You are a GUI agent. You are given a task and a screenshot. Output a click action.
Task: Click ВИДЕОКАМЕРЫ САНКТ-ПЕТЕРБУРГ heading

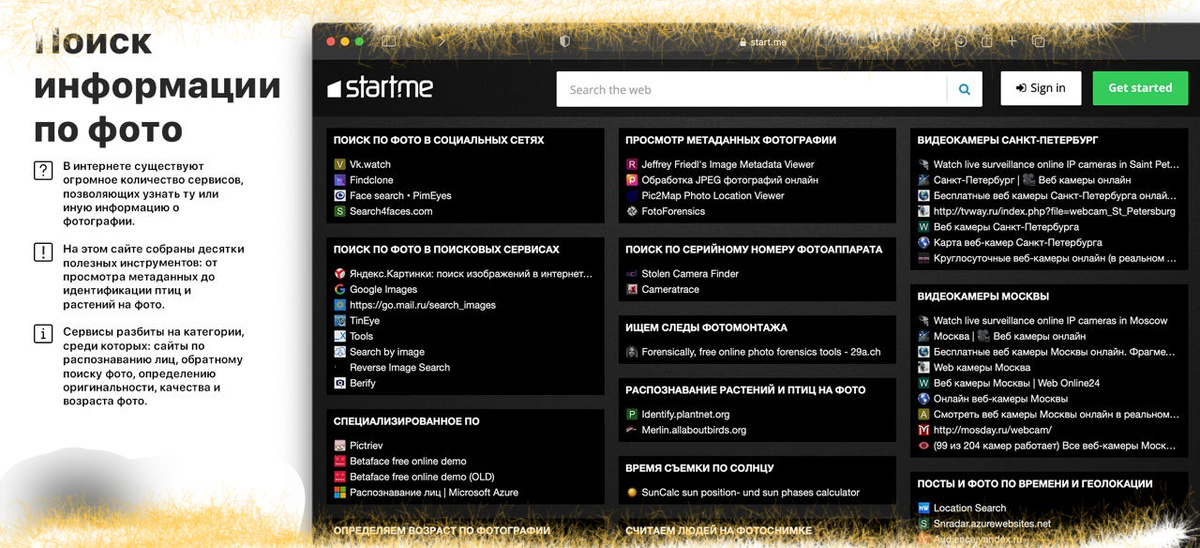(x=1008, y=140)
